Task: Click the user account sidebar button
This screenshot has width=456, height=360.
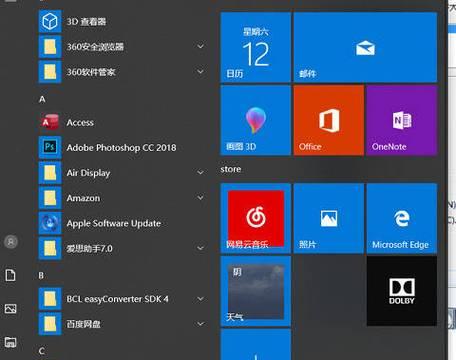Action: 11,242
